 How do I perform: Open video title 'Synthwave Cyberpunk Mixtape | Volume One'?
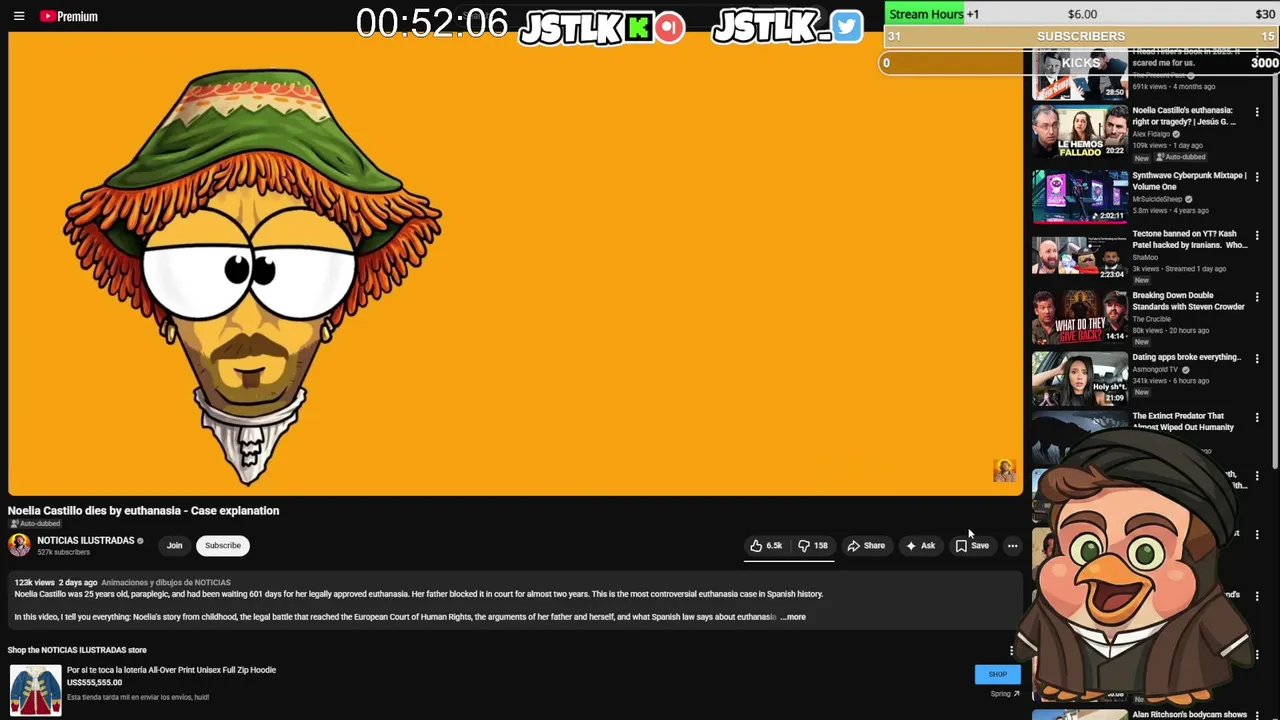point(1189,181)
